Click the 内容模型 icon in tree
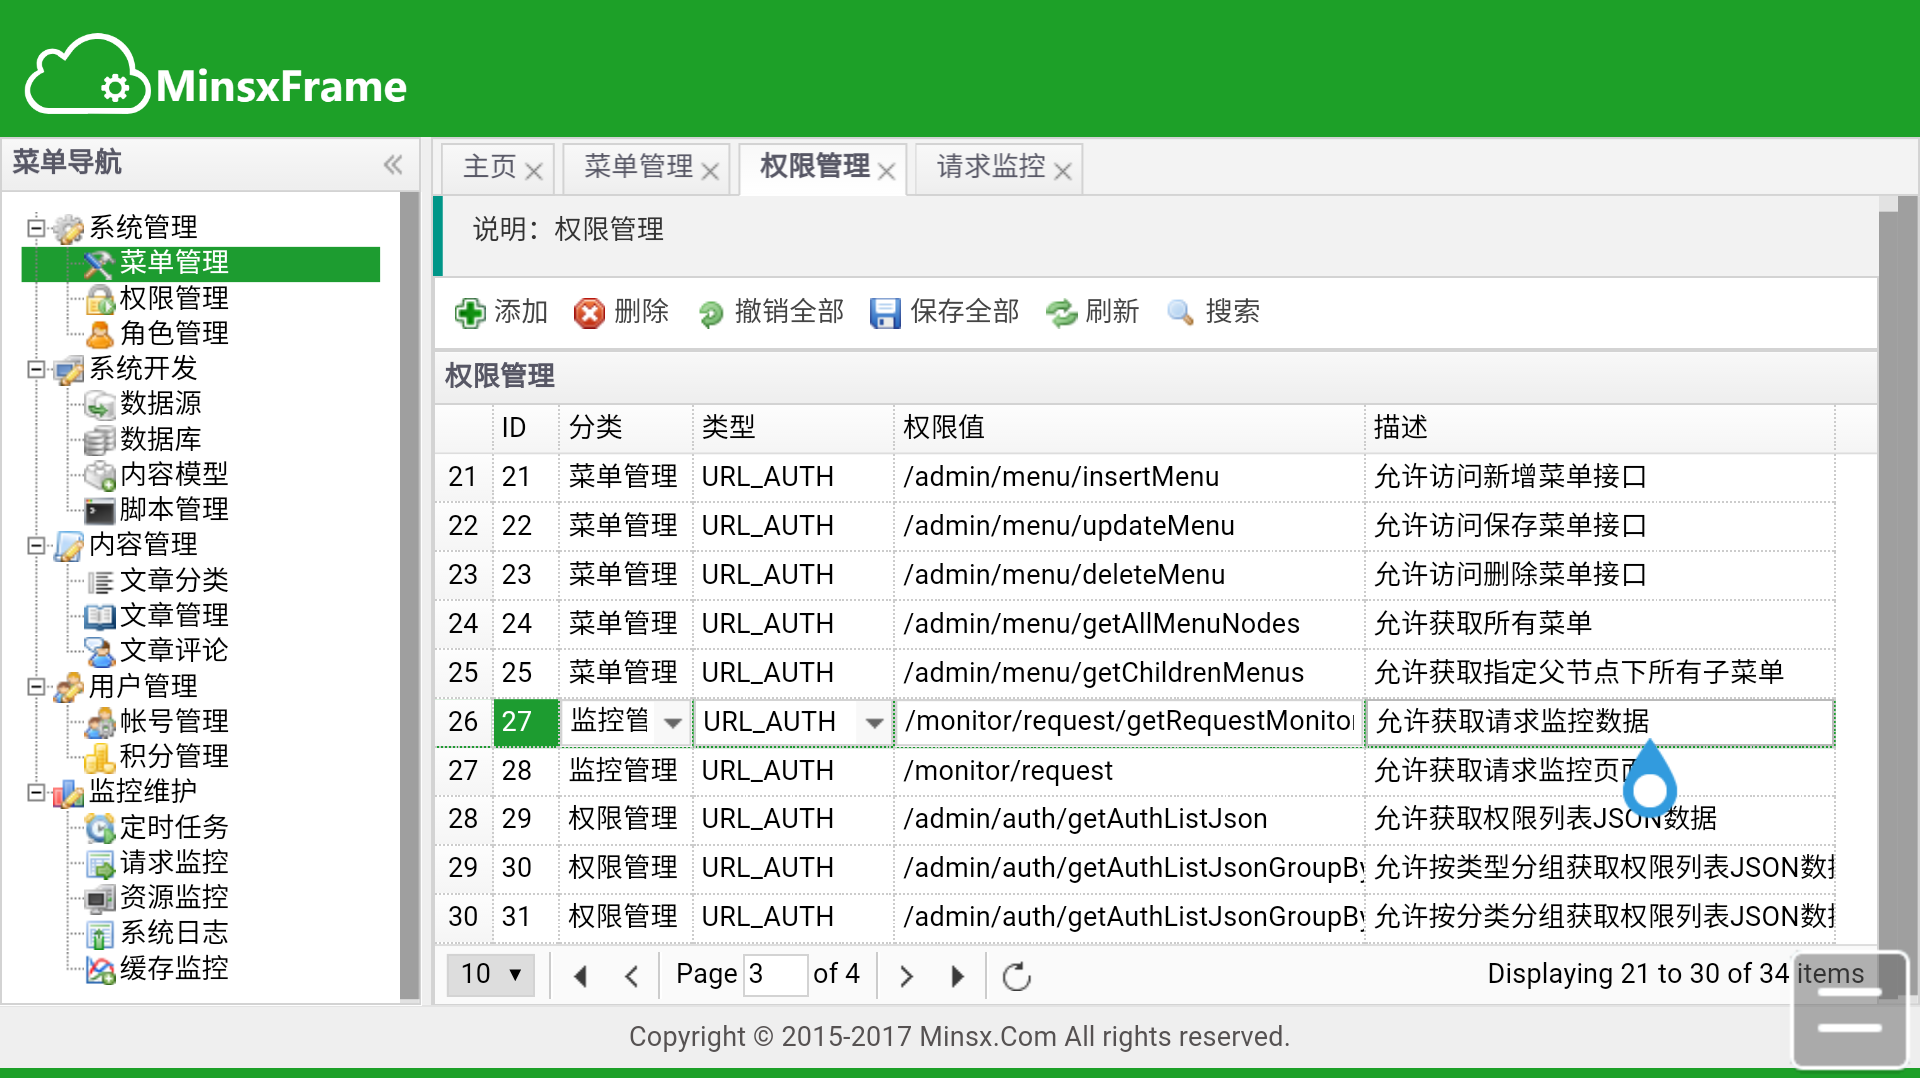 point(99,475)
